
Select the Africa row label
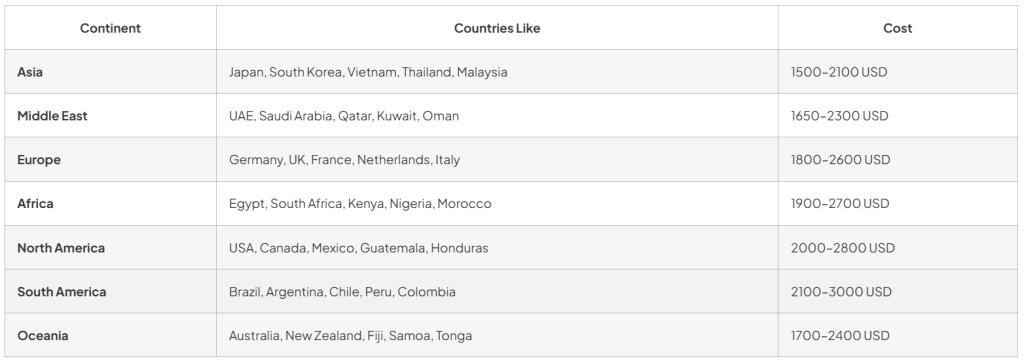35,204
